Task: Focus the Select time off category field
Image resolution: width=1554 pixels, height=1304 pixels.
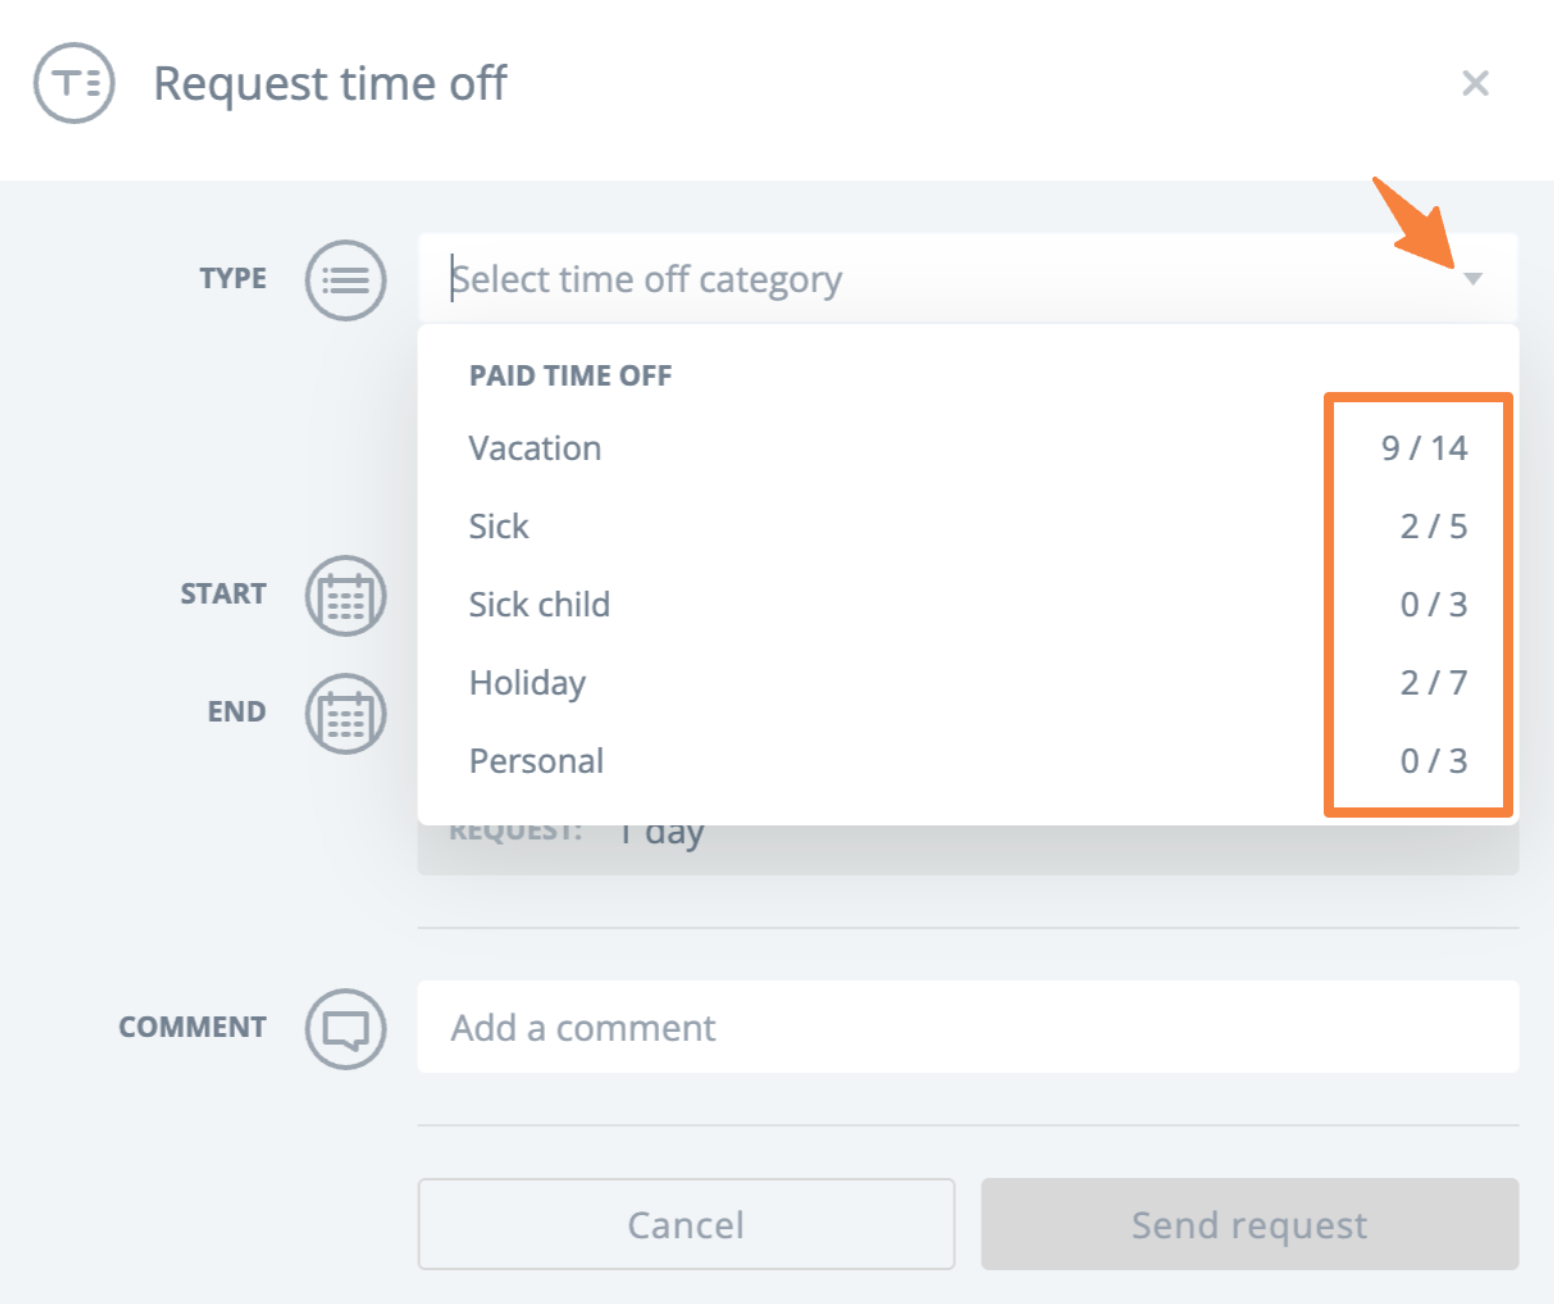Action: 900,279
